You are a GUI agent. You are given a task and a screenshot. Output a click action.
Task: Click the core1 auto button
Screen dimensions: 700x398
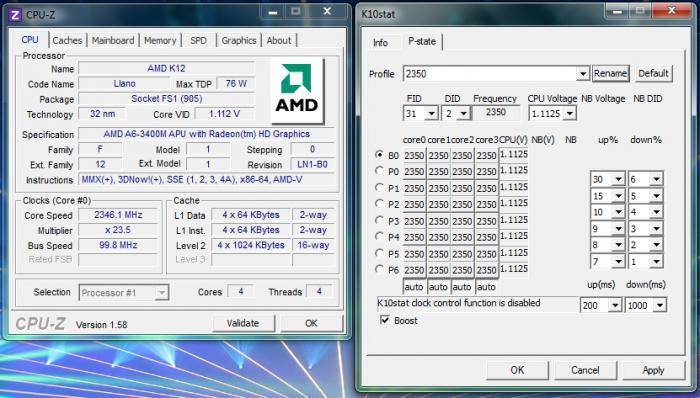tap(438, 287)
